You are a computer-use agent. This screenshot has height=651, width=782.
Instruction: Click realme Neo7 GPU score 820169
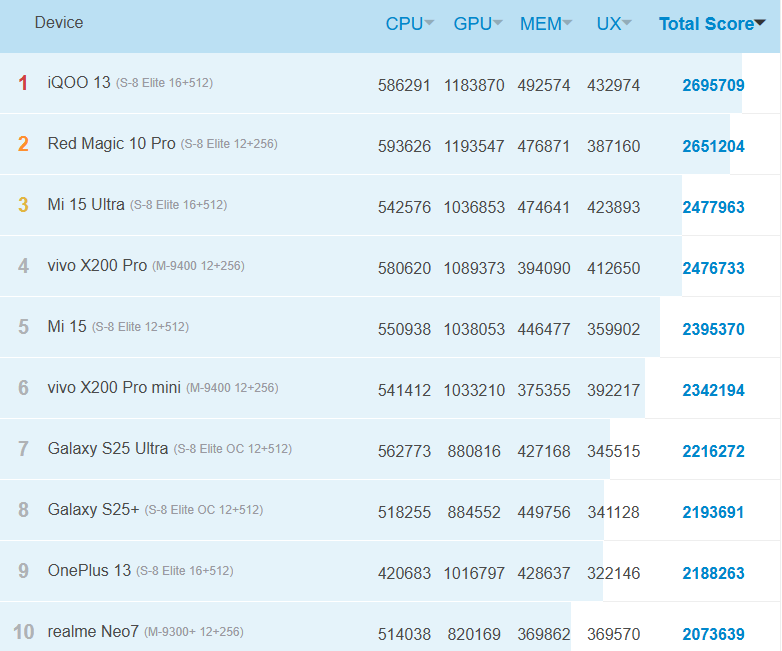(x=474, y=635)
